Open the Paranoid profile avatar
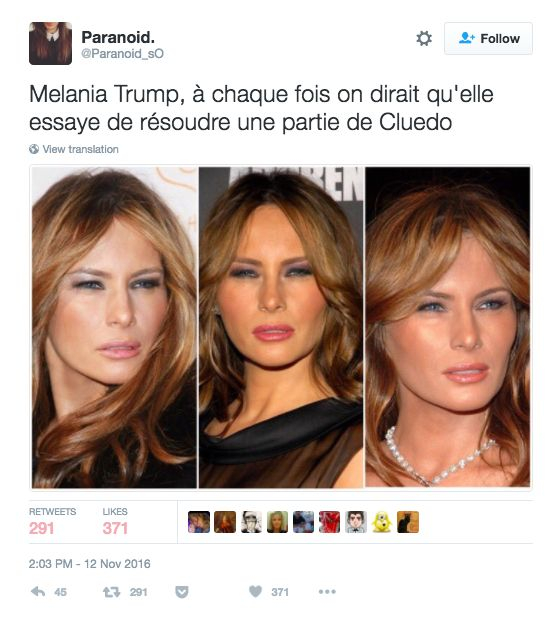Viewport: 558px width, 619px height. [51, 43]
